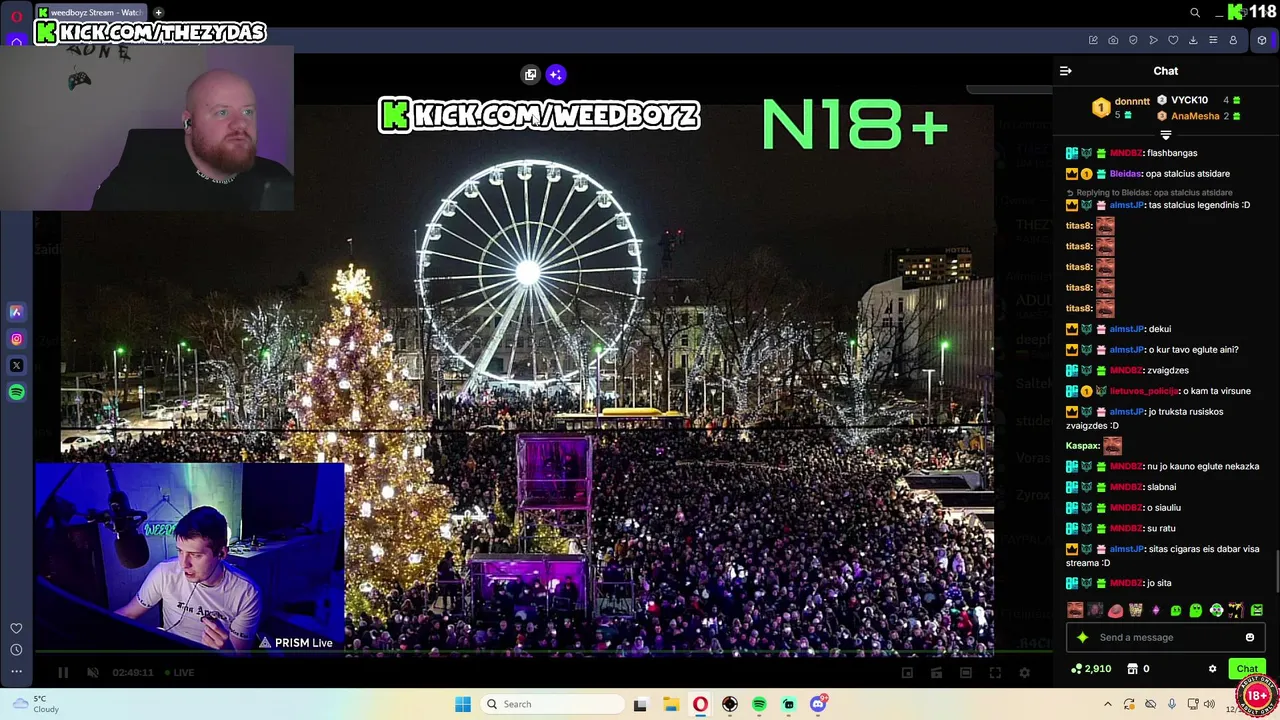Open X Twitter in Opera sidebar
Screen dimensions: 1280x720
point(16,366)
